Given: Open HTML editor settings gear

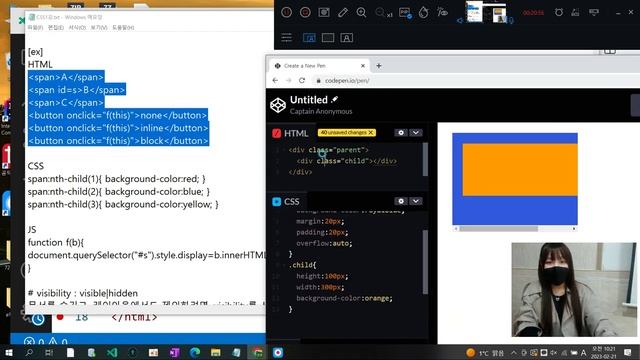Looking at the screenshot, I should tap(401, 133).
